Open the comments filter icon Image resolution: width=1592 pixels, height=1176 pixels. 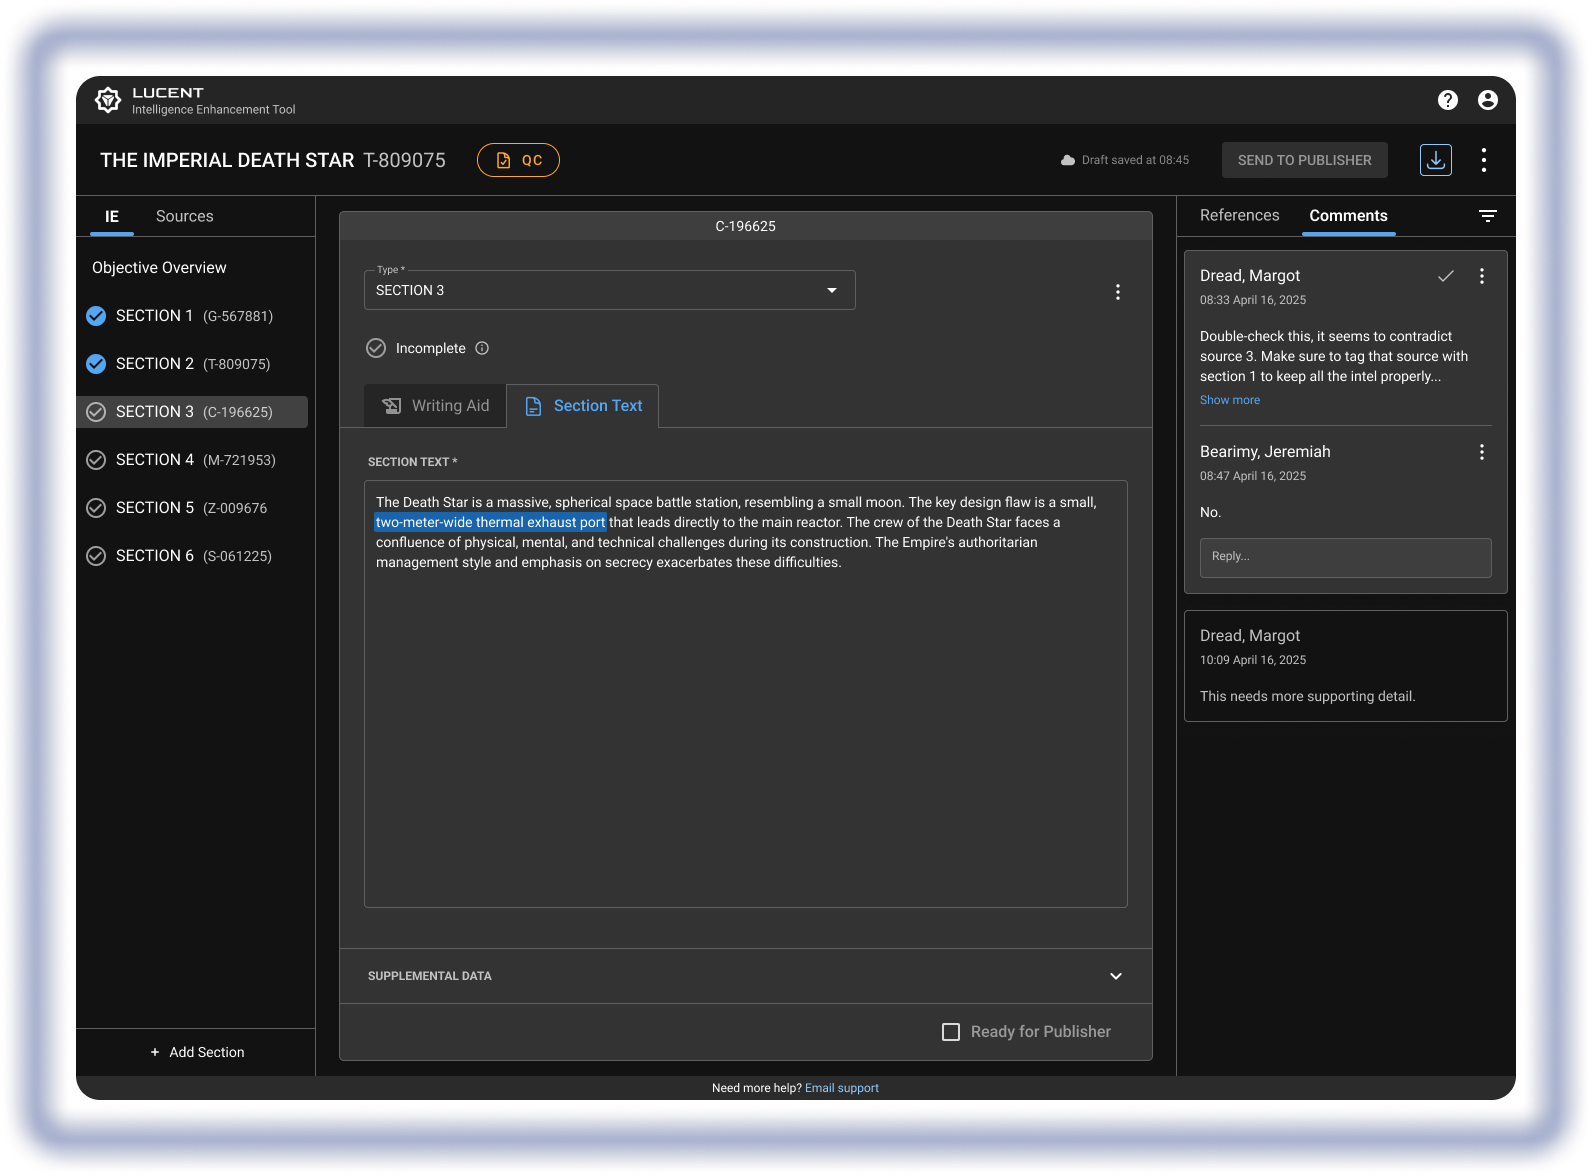1488,216
